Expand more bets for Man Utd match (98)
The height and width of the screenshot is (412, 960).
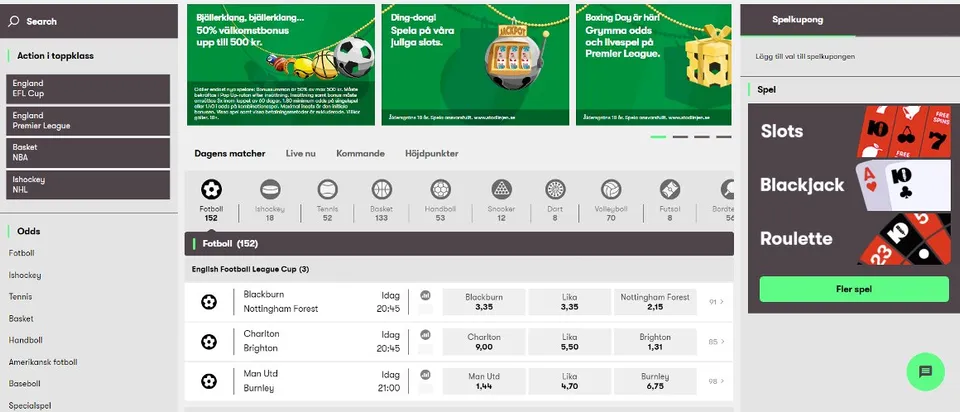pyautogui.click(x=716, y=381)
